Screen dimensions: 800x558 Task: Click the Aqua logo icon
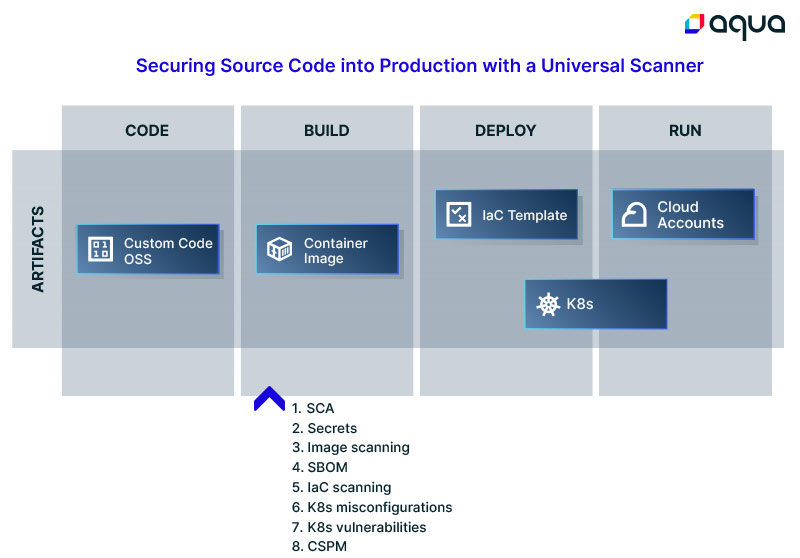(694, 23)
